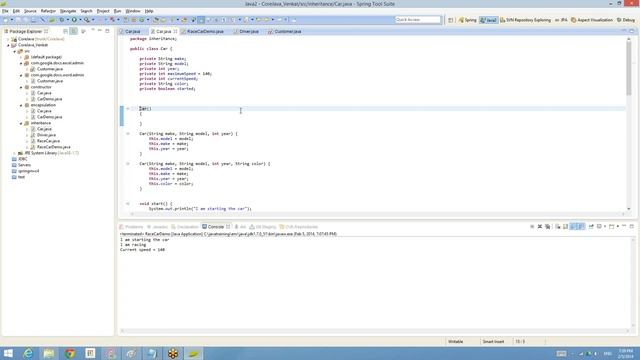The image size is (640, 360).
Task: Maximize the Package Explorer panel
Action: click(107, 31)
